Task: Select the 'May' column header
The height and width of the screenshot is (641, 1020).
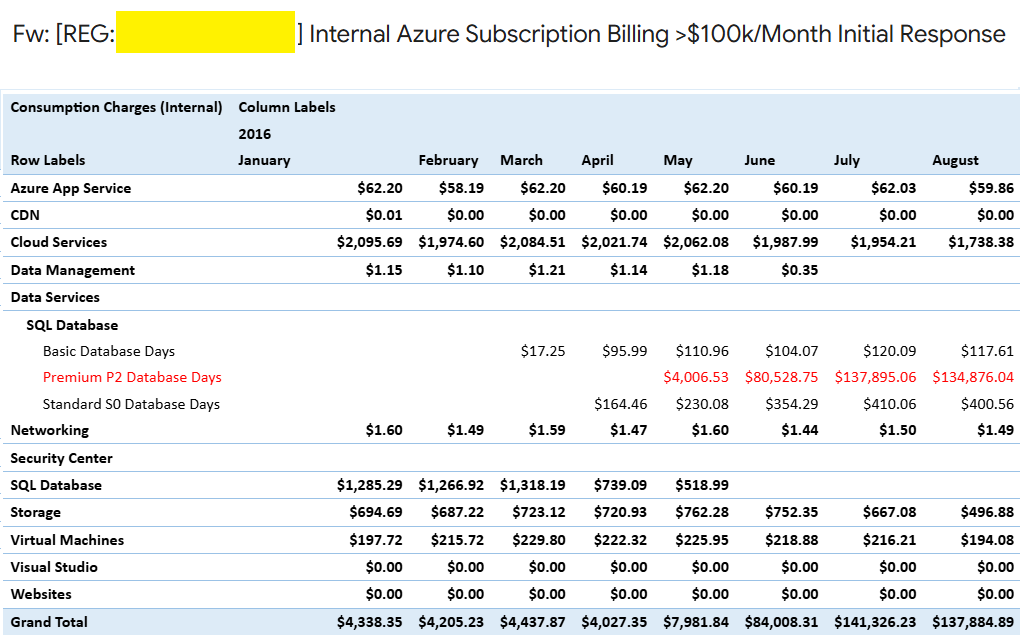Action: point(678,160)
